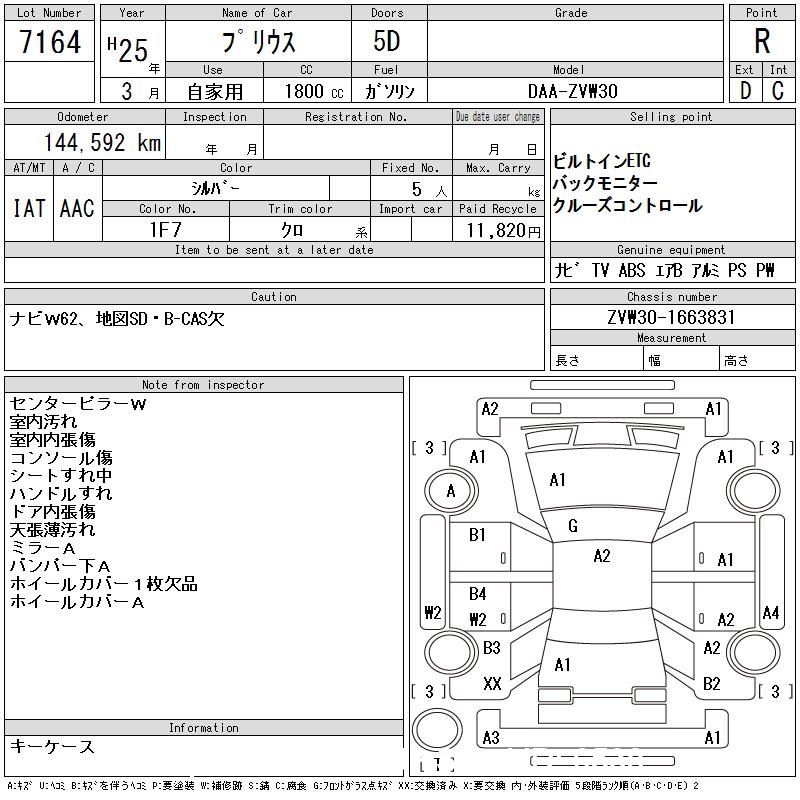Click the odometer reading 144,592 km
The image size is (800, 800).
(x=102, y=142)
